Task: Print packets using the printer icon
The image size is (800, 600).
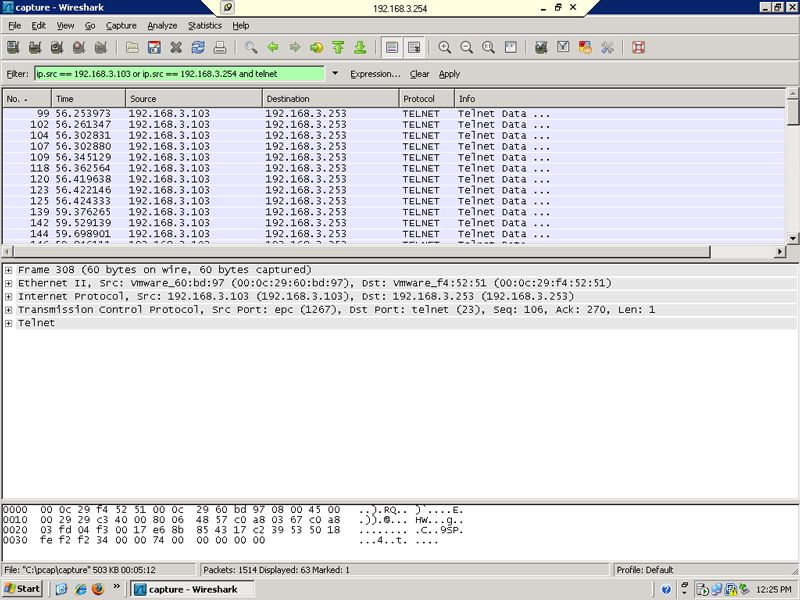Action: 220,47
